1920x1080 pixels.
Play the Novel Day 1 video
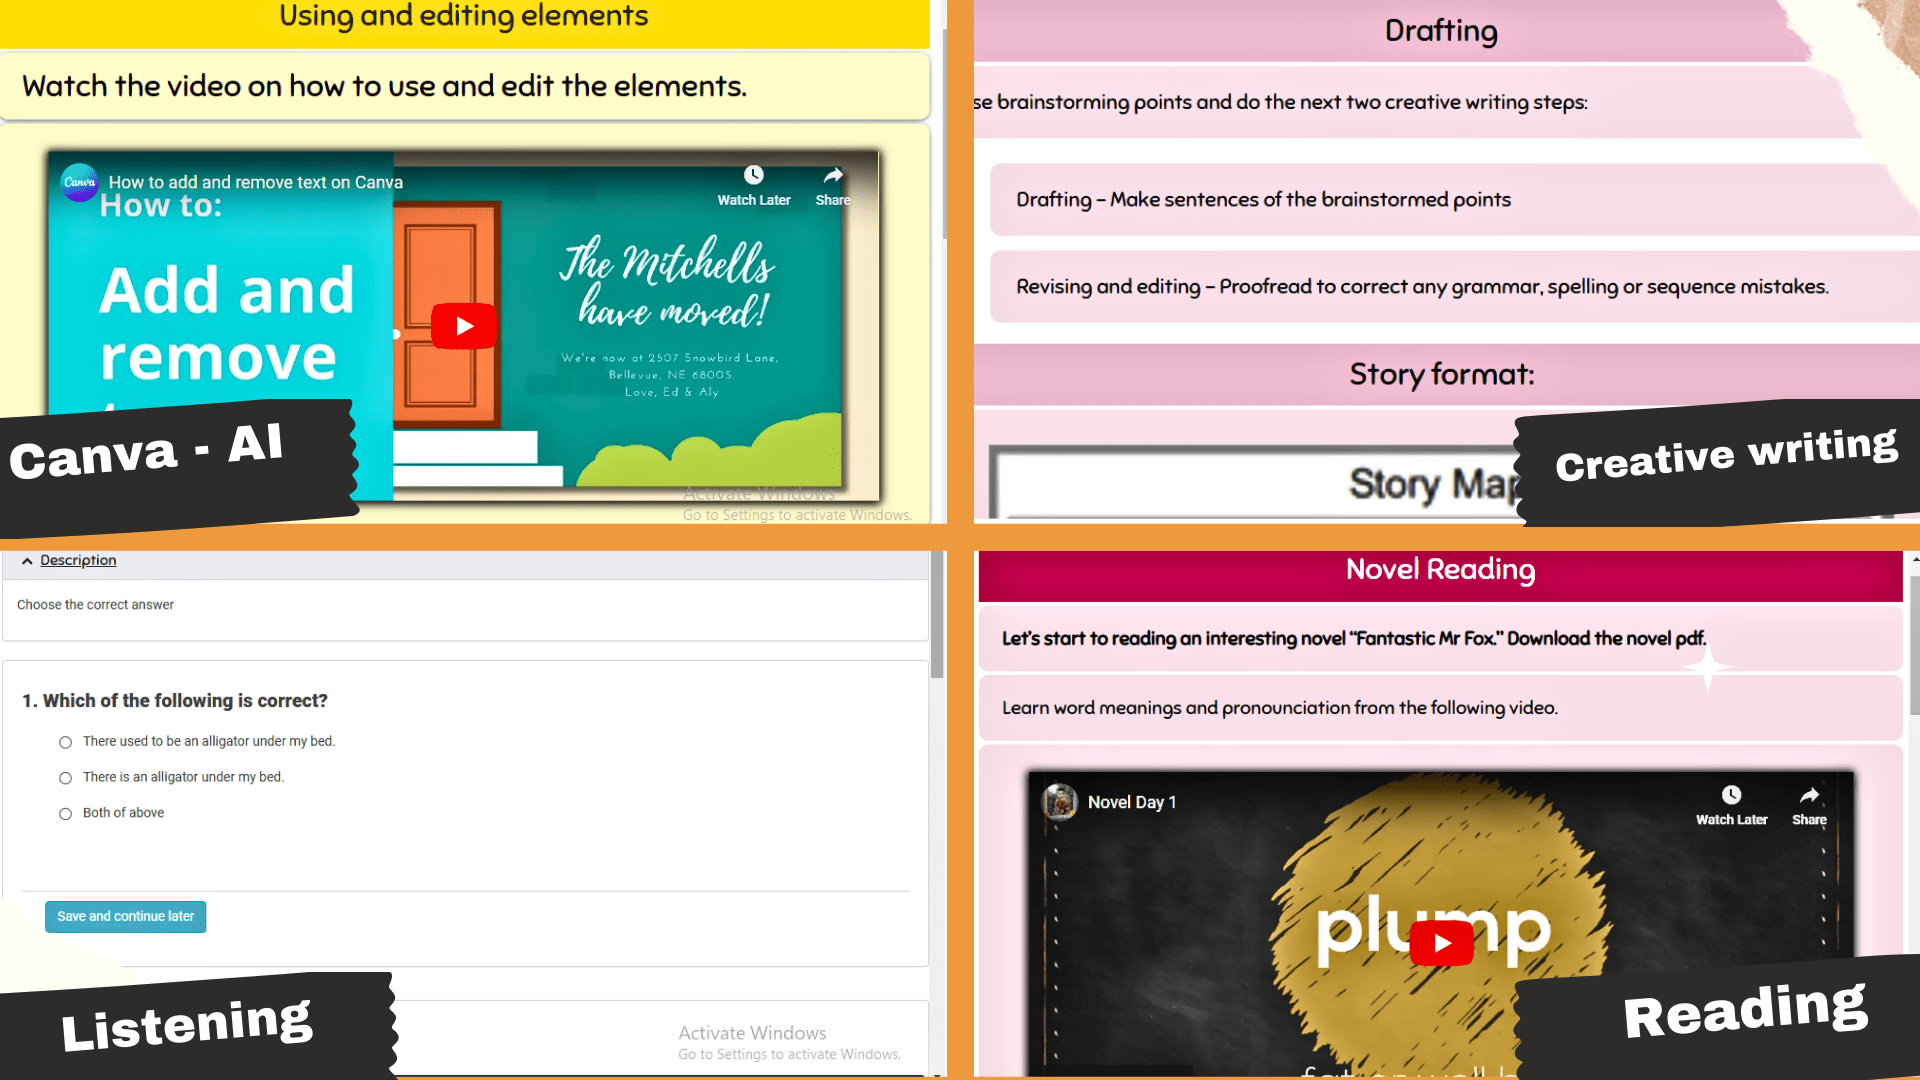click(1441, 943)
